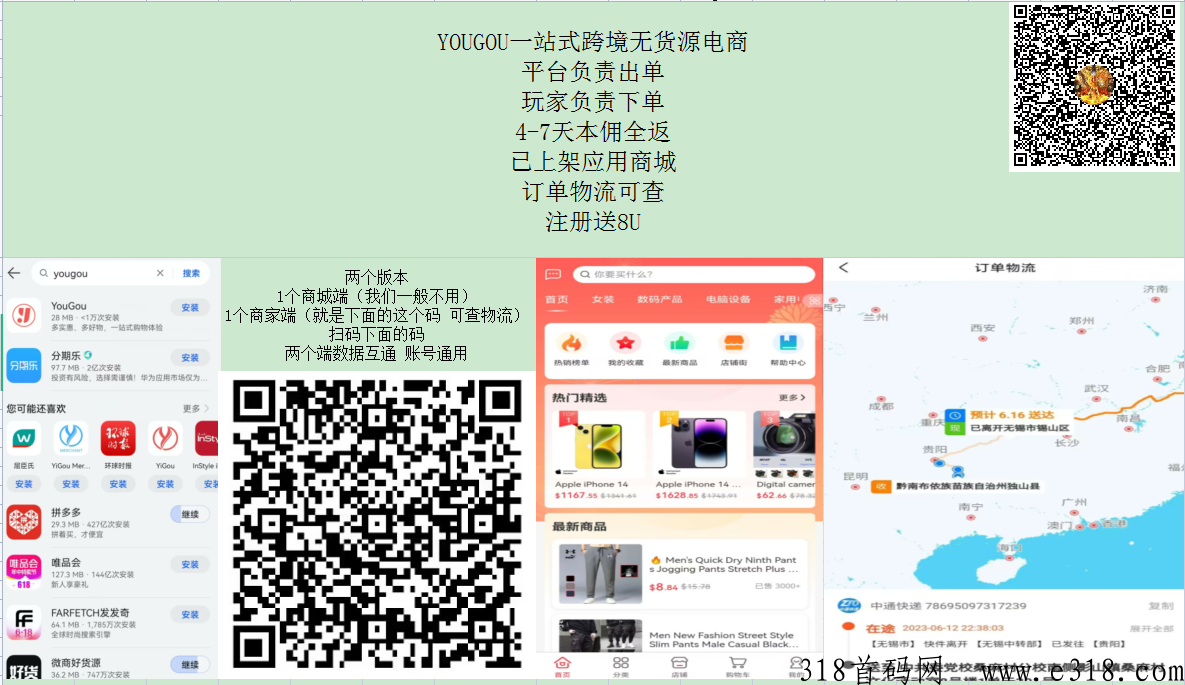Click the large merchant QR code
Image resolution: width=1185 pixels, height=685 pixels.
pos(377,524)
